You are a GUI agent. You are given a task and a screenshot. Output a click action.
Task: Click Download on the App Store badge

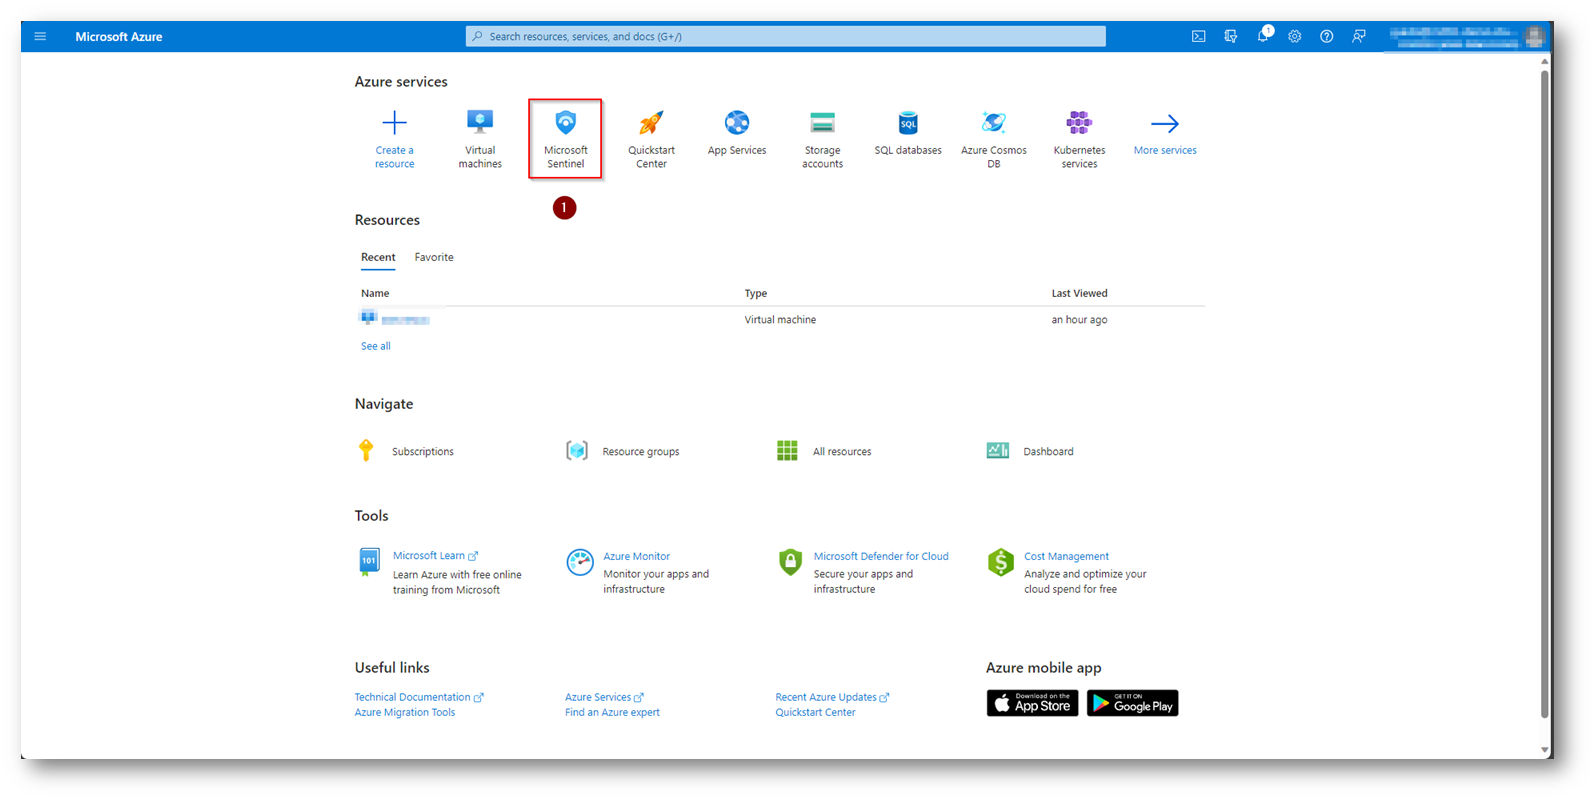[x=1032, y=703]
